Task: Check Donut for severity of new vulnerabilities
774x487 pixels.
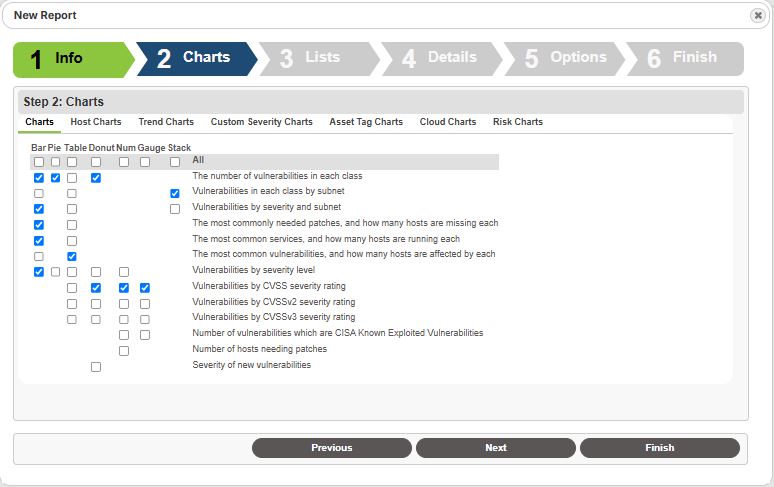Action: (x=96, y=367)
